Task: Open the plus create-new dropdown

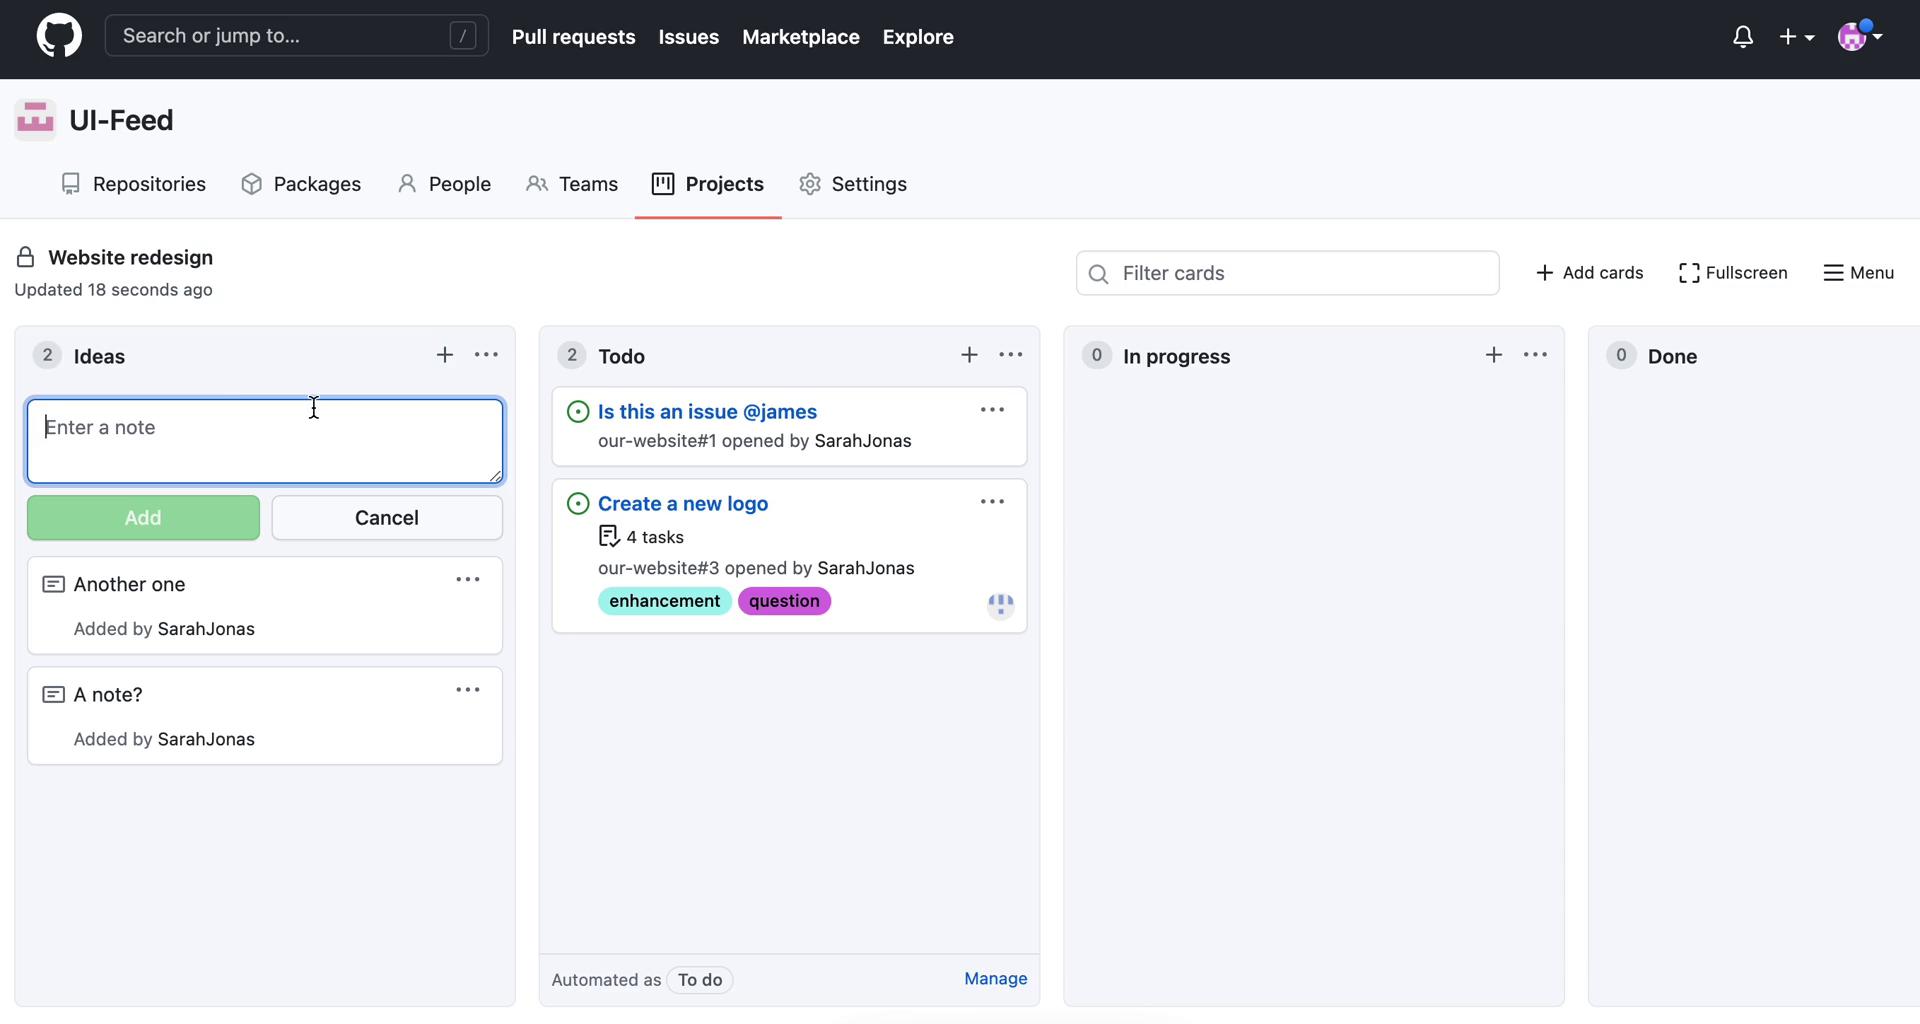Action: click(x=1797, y=37)
